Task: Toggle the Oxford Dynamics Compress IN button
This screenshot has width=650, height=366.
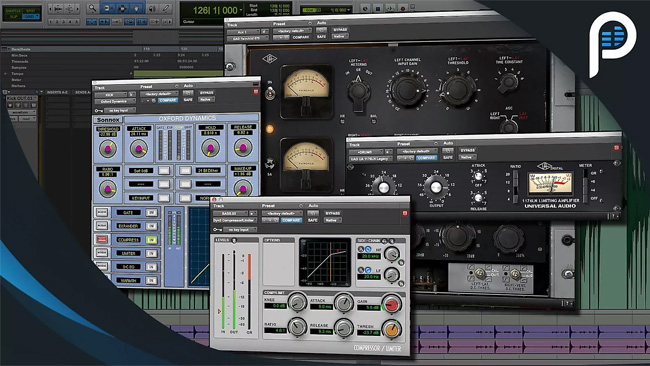Action: 152,240
